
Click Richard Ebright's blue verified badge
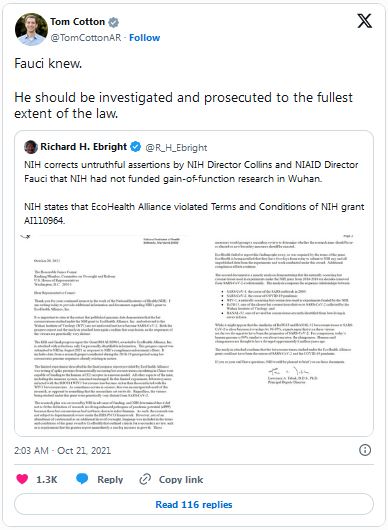(136, 147)
